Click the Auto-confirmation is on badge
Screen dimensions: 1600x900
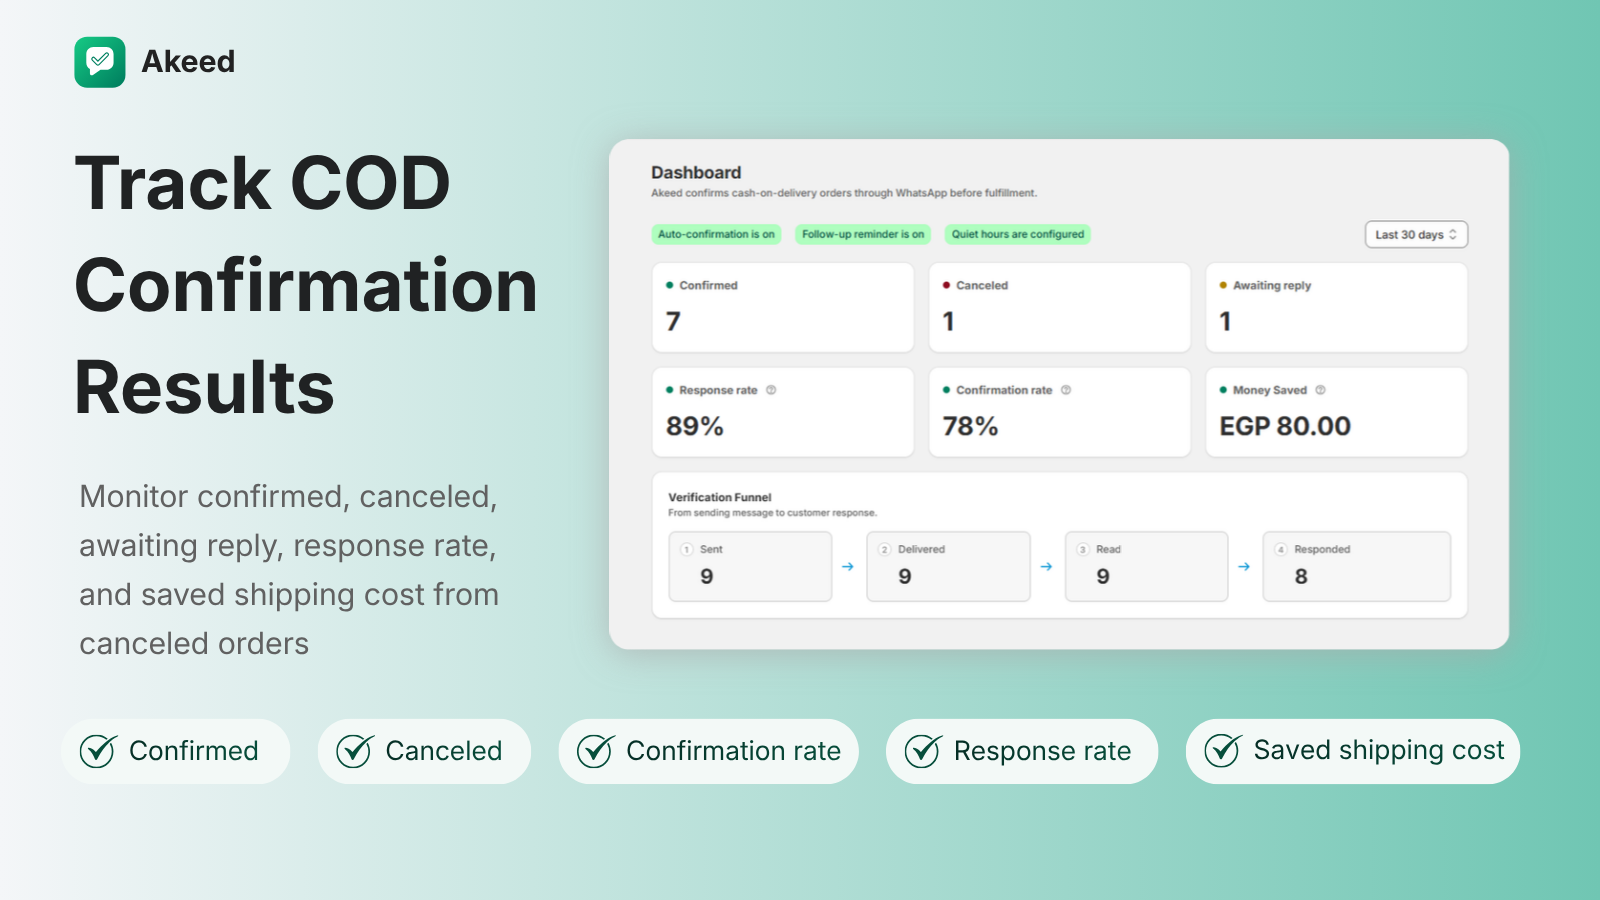pos(716,234)
